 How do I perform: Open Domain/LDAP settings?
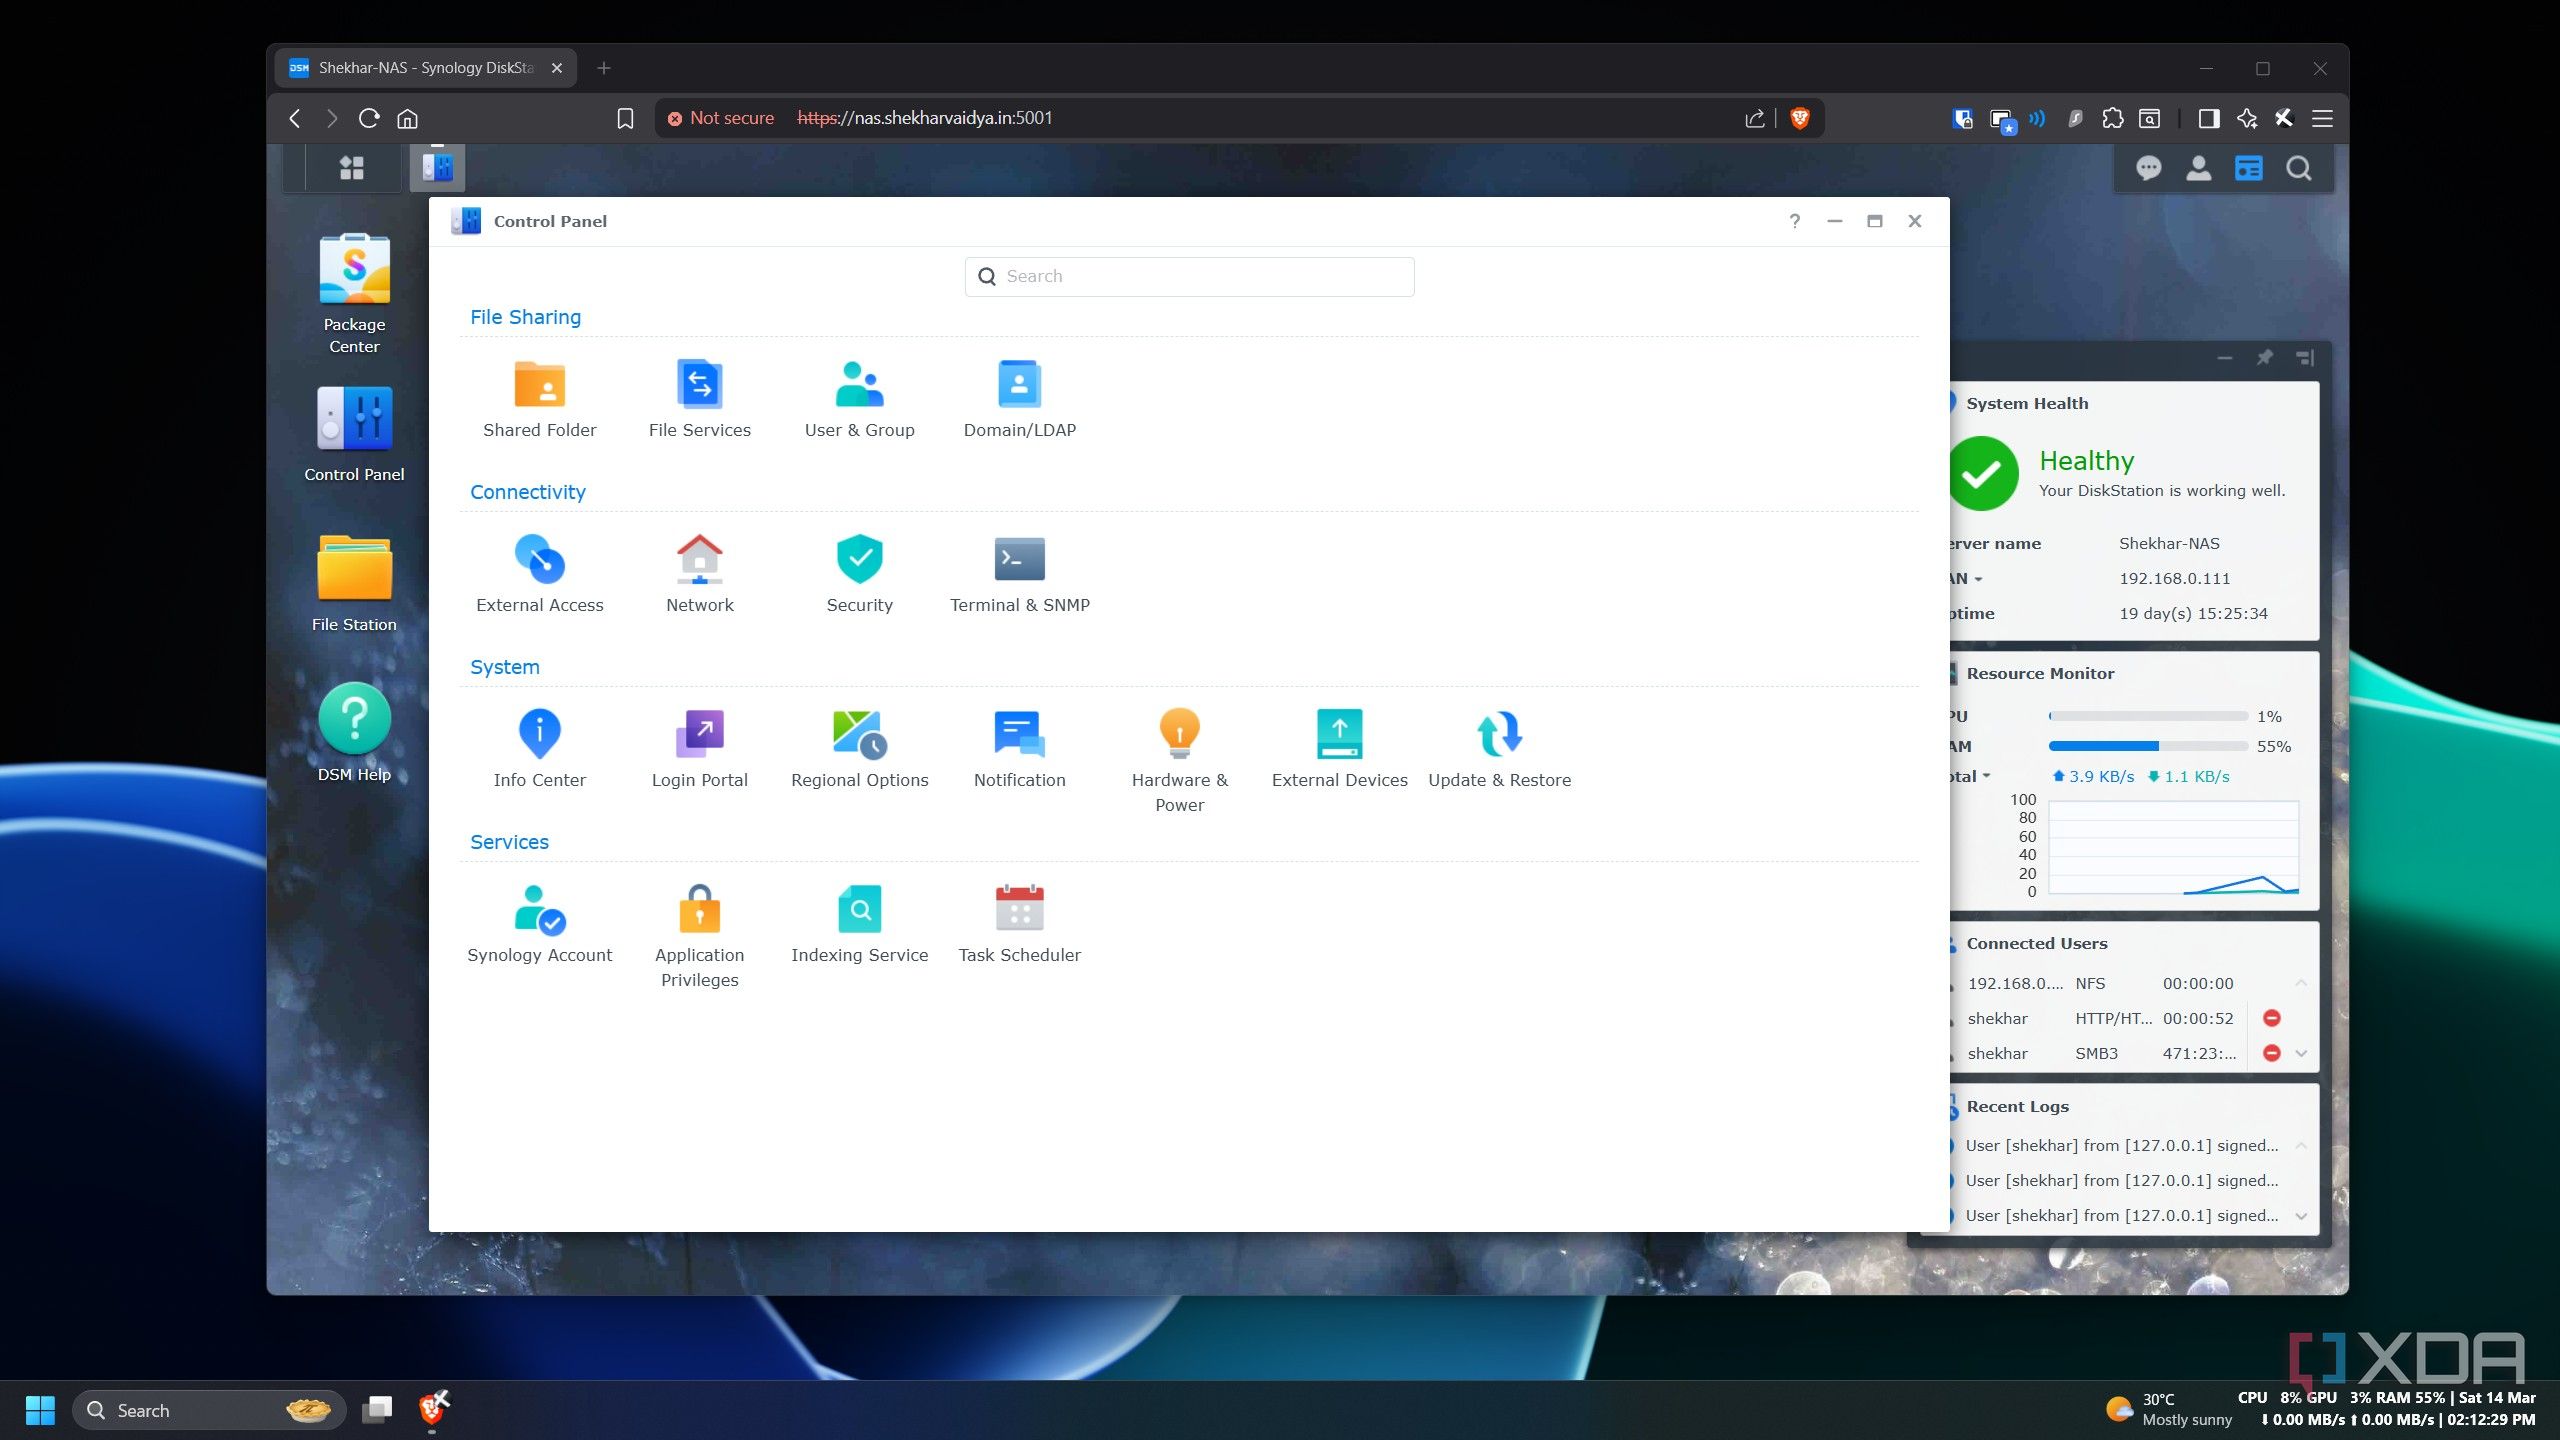click(x=1019, y=400)
